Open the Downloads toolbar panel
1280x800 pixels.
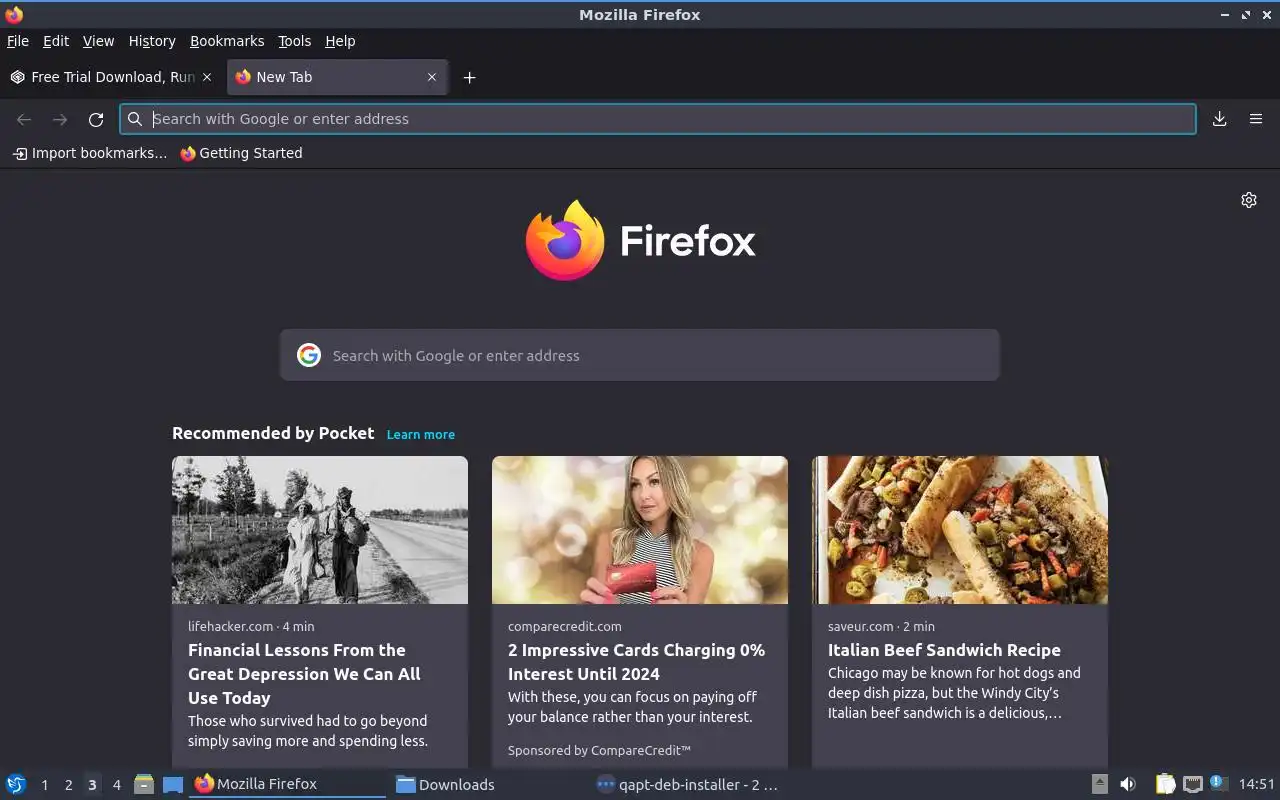click(1220, 119)
